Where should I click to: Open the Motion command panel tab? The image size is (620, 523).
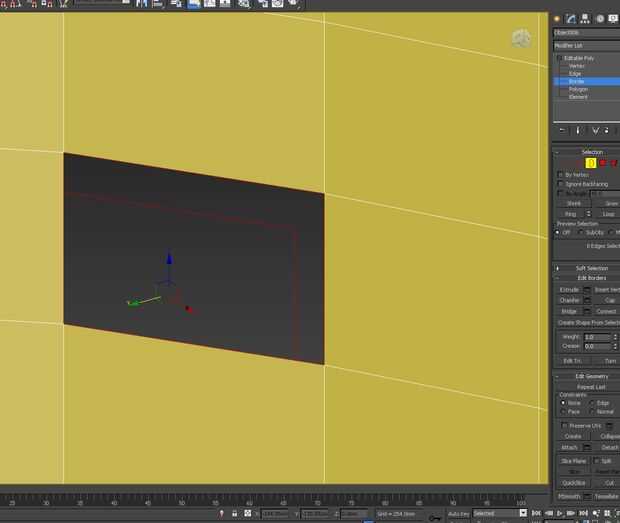coord(600,19)
